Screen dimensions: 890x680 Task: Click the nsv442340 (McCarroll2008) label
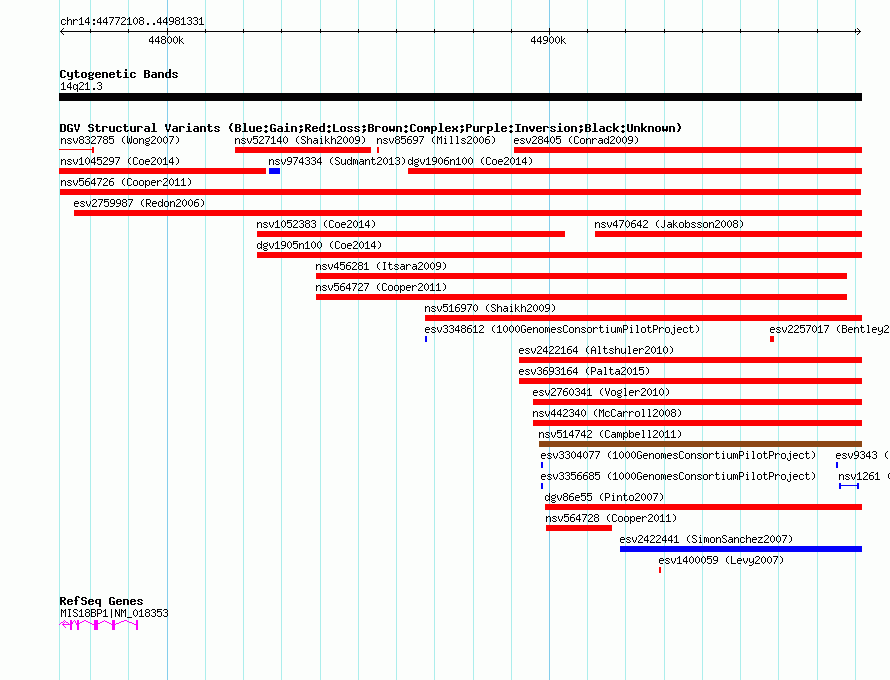(607, 413)
